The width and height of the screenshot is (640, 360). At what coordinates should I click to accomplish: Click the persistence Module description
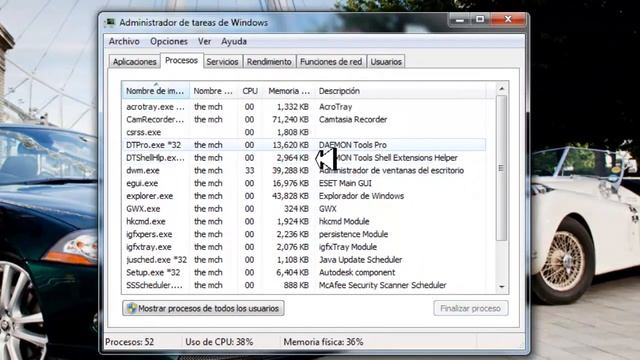353,234
